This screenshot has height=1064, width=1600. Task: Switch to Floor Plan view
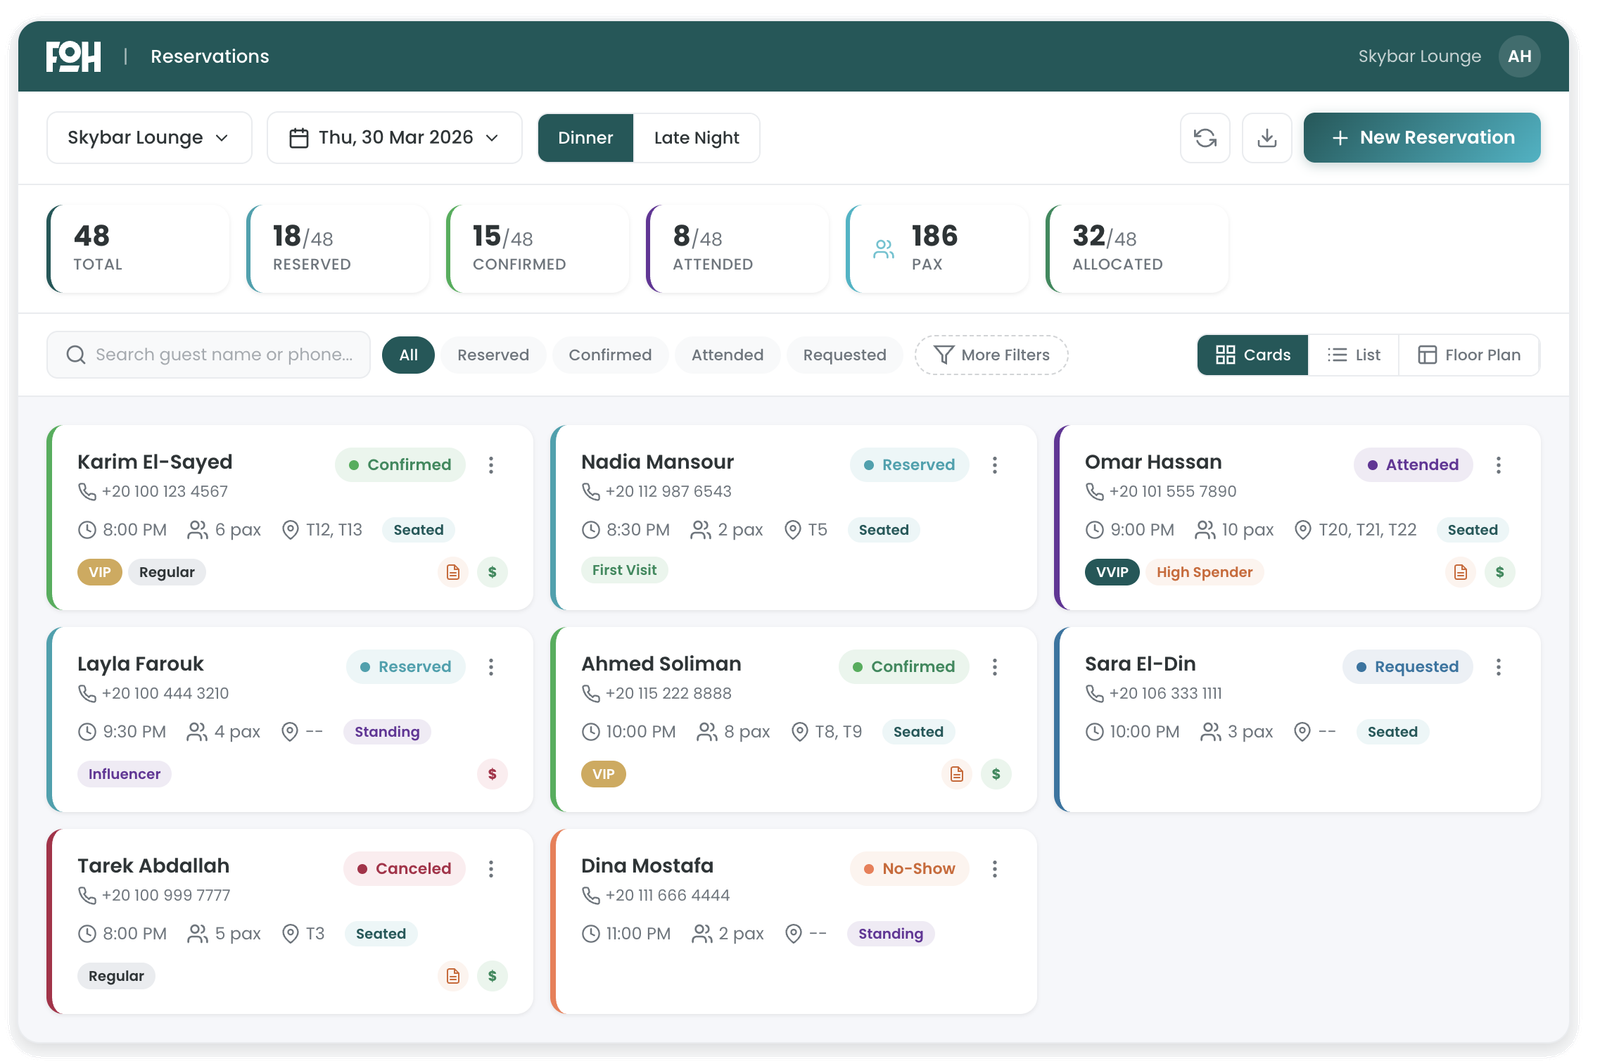click(x=1469, y=355)
